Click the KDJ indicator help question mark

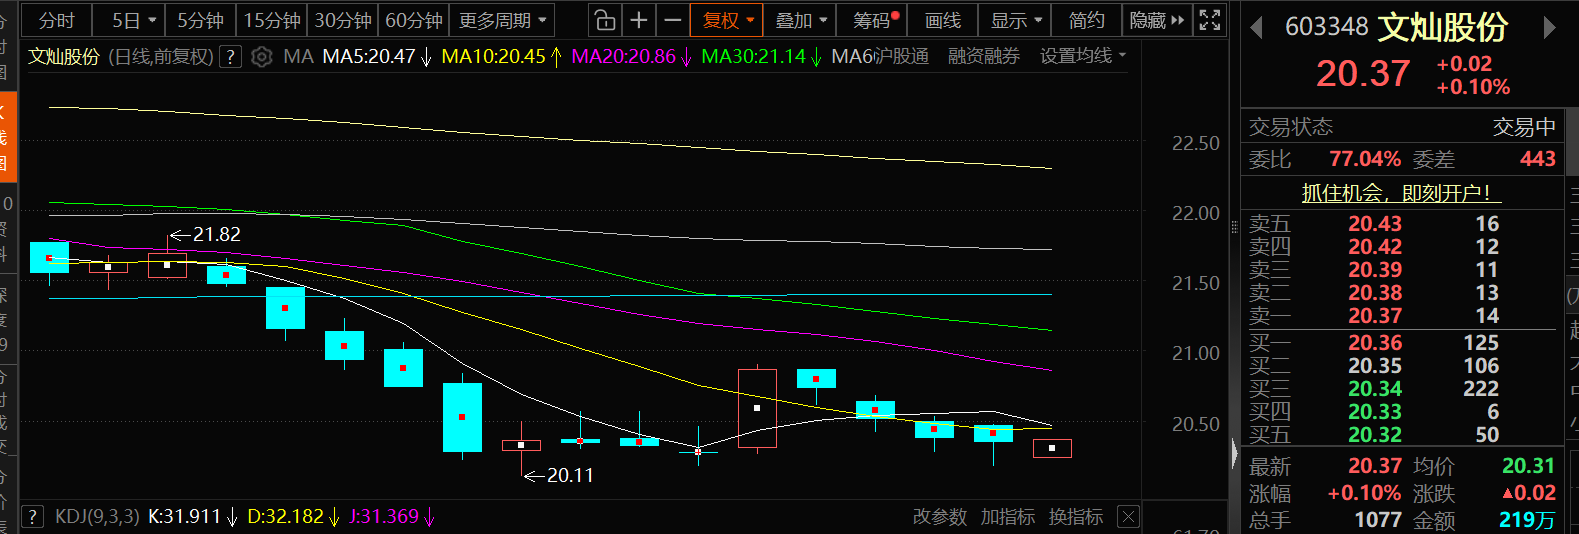[x=33, y=517]
